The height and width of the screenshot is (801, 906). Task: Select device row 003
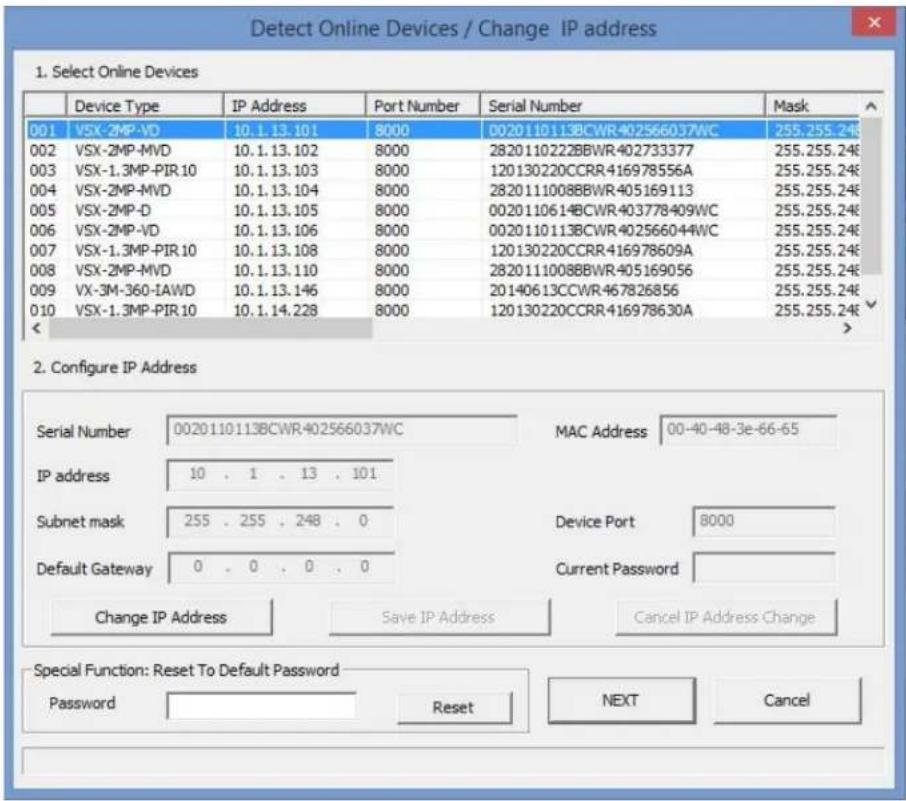click(443, 170)
